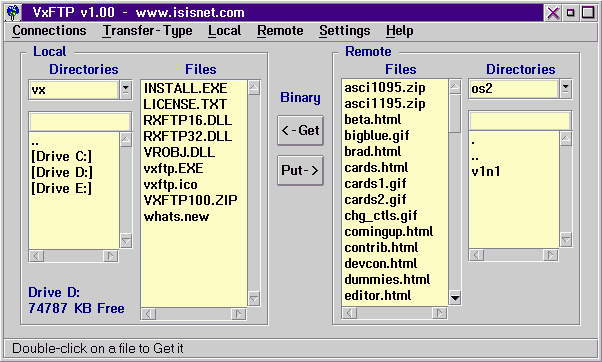
Task: Select asci1195.zip in remote files
Action: coord(385,104)
